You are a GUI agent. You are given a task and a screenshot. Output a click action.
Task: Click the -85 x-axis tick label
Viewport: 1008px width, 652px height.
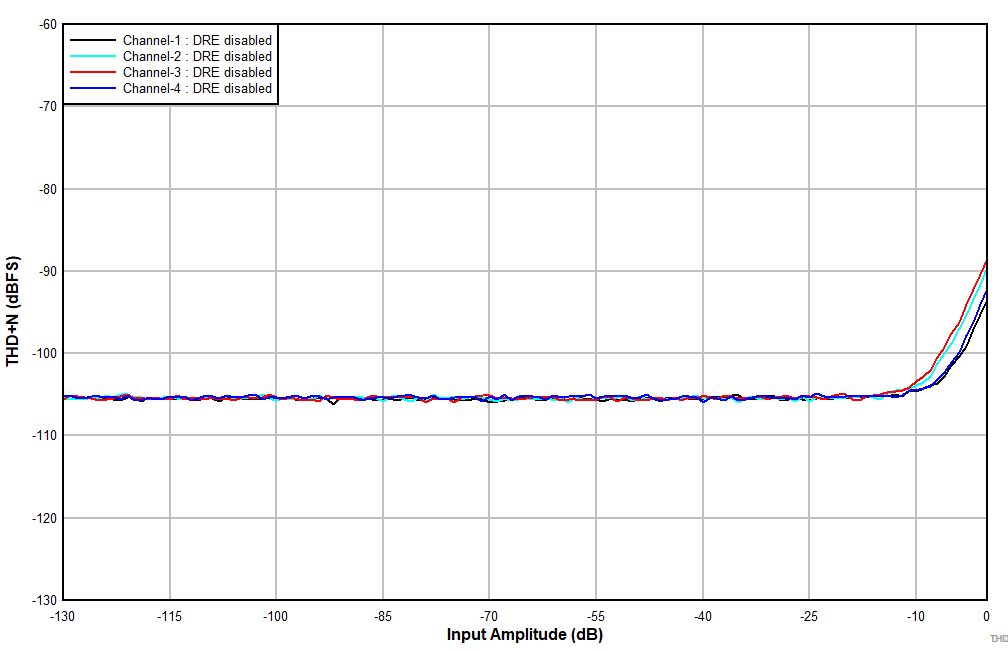coord(382,615)
